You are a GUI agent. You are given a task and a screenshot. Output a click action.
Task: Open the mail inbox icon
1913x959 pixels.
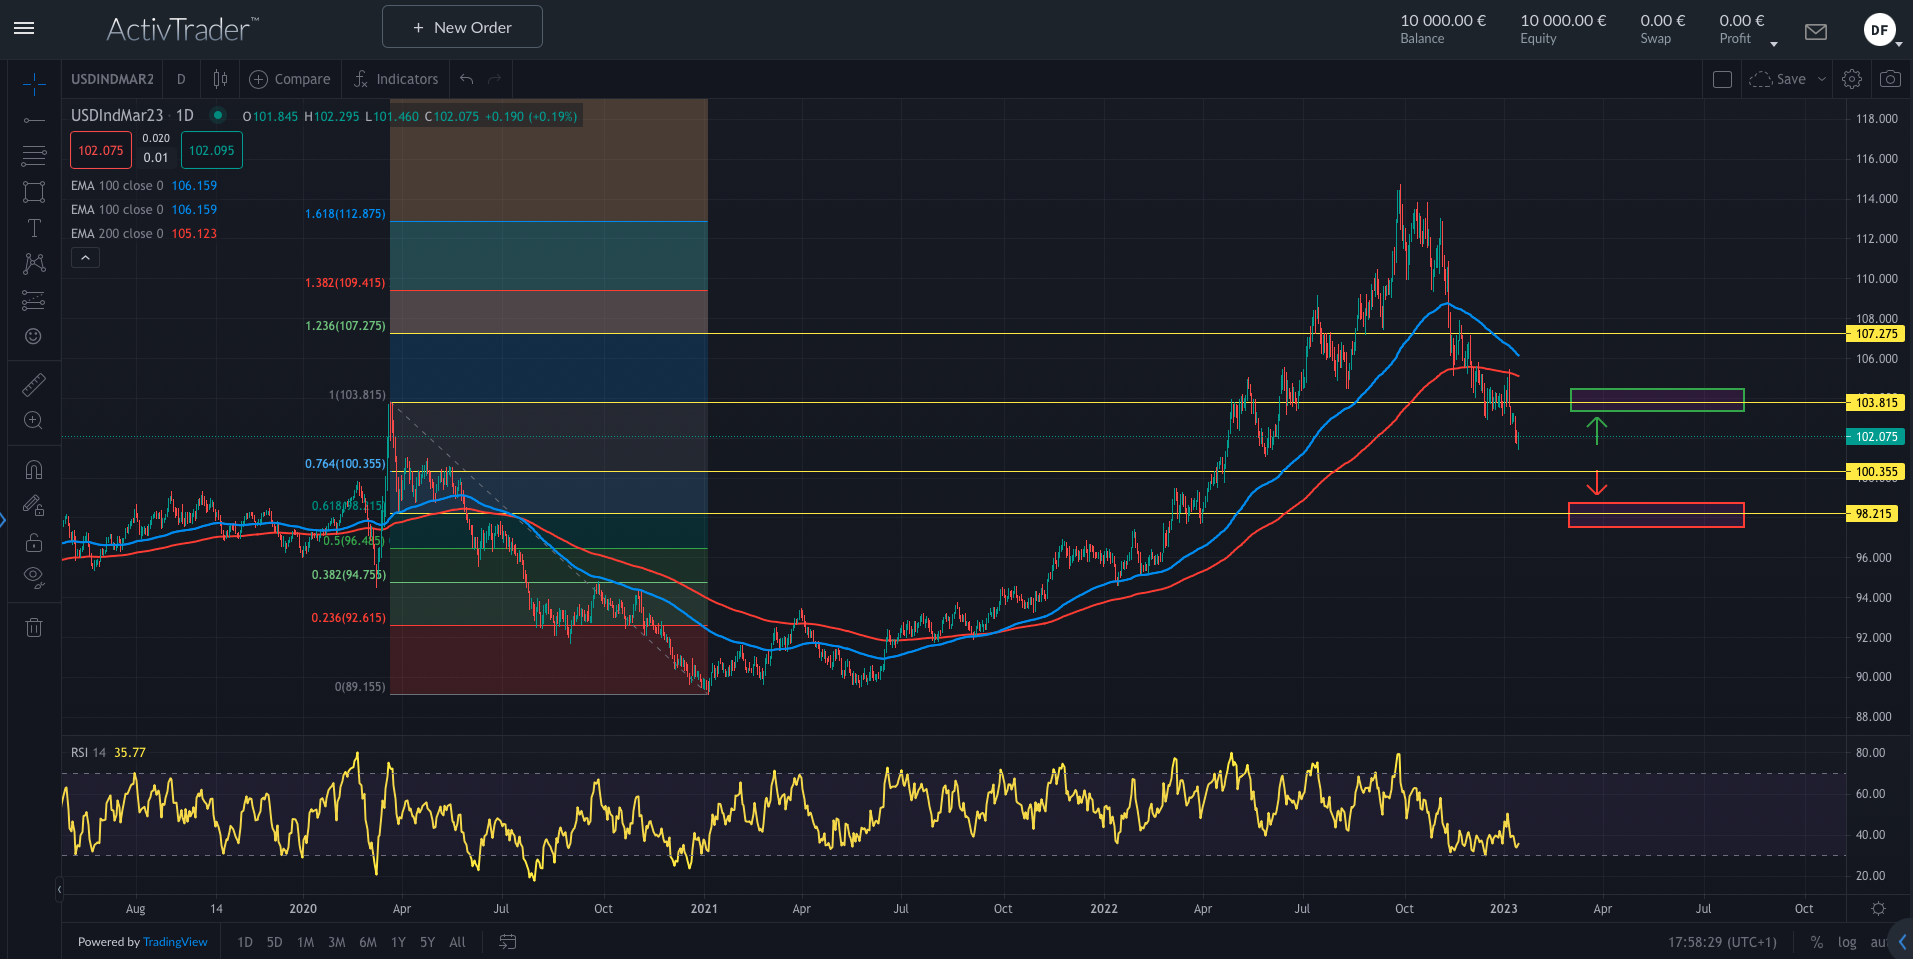coord(1816,32)
